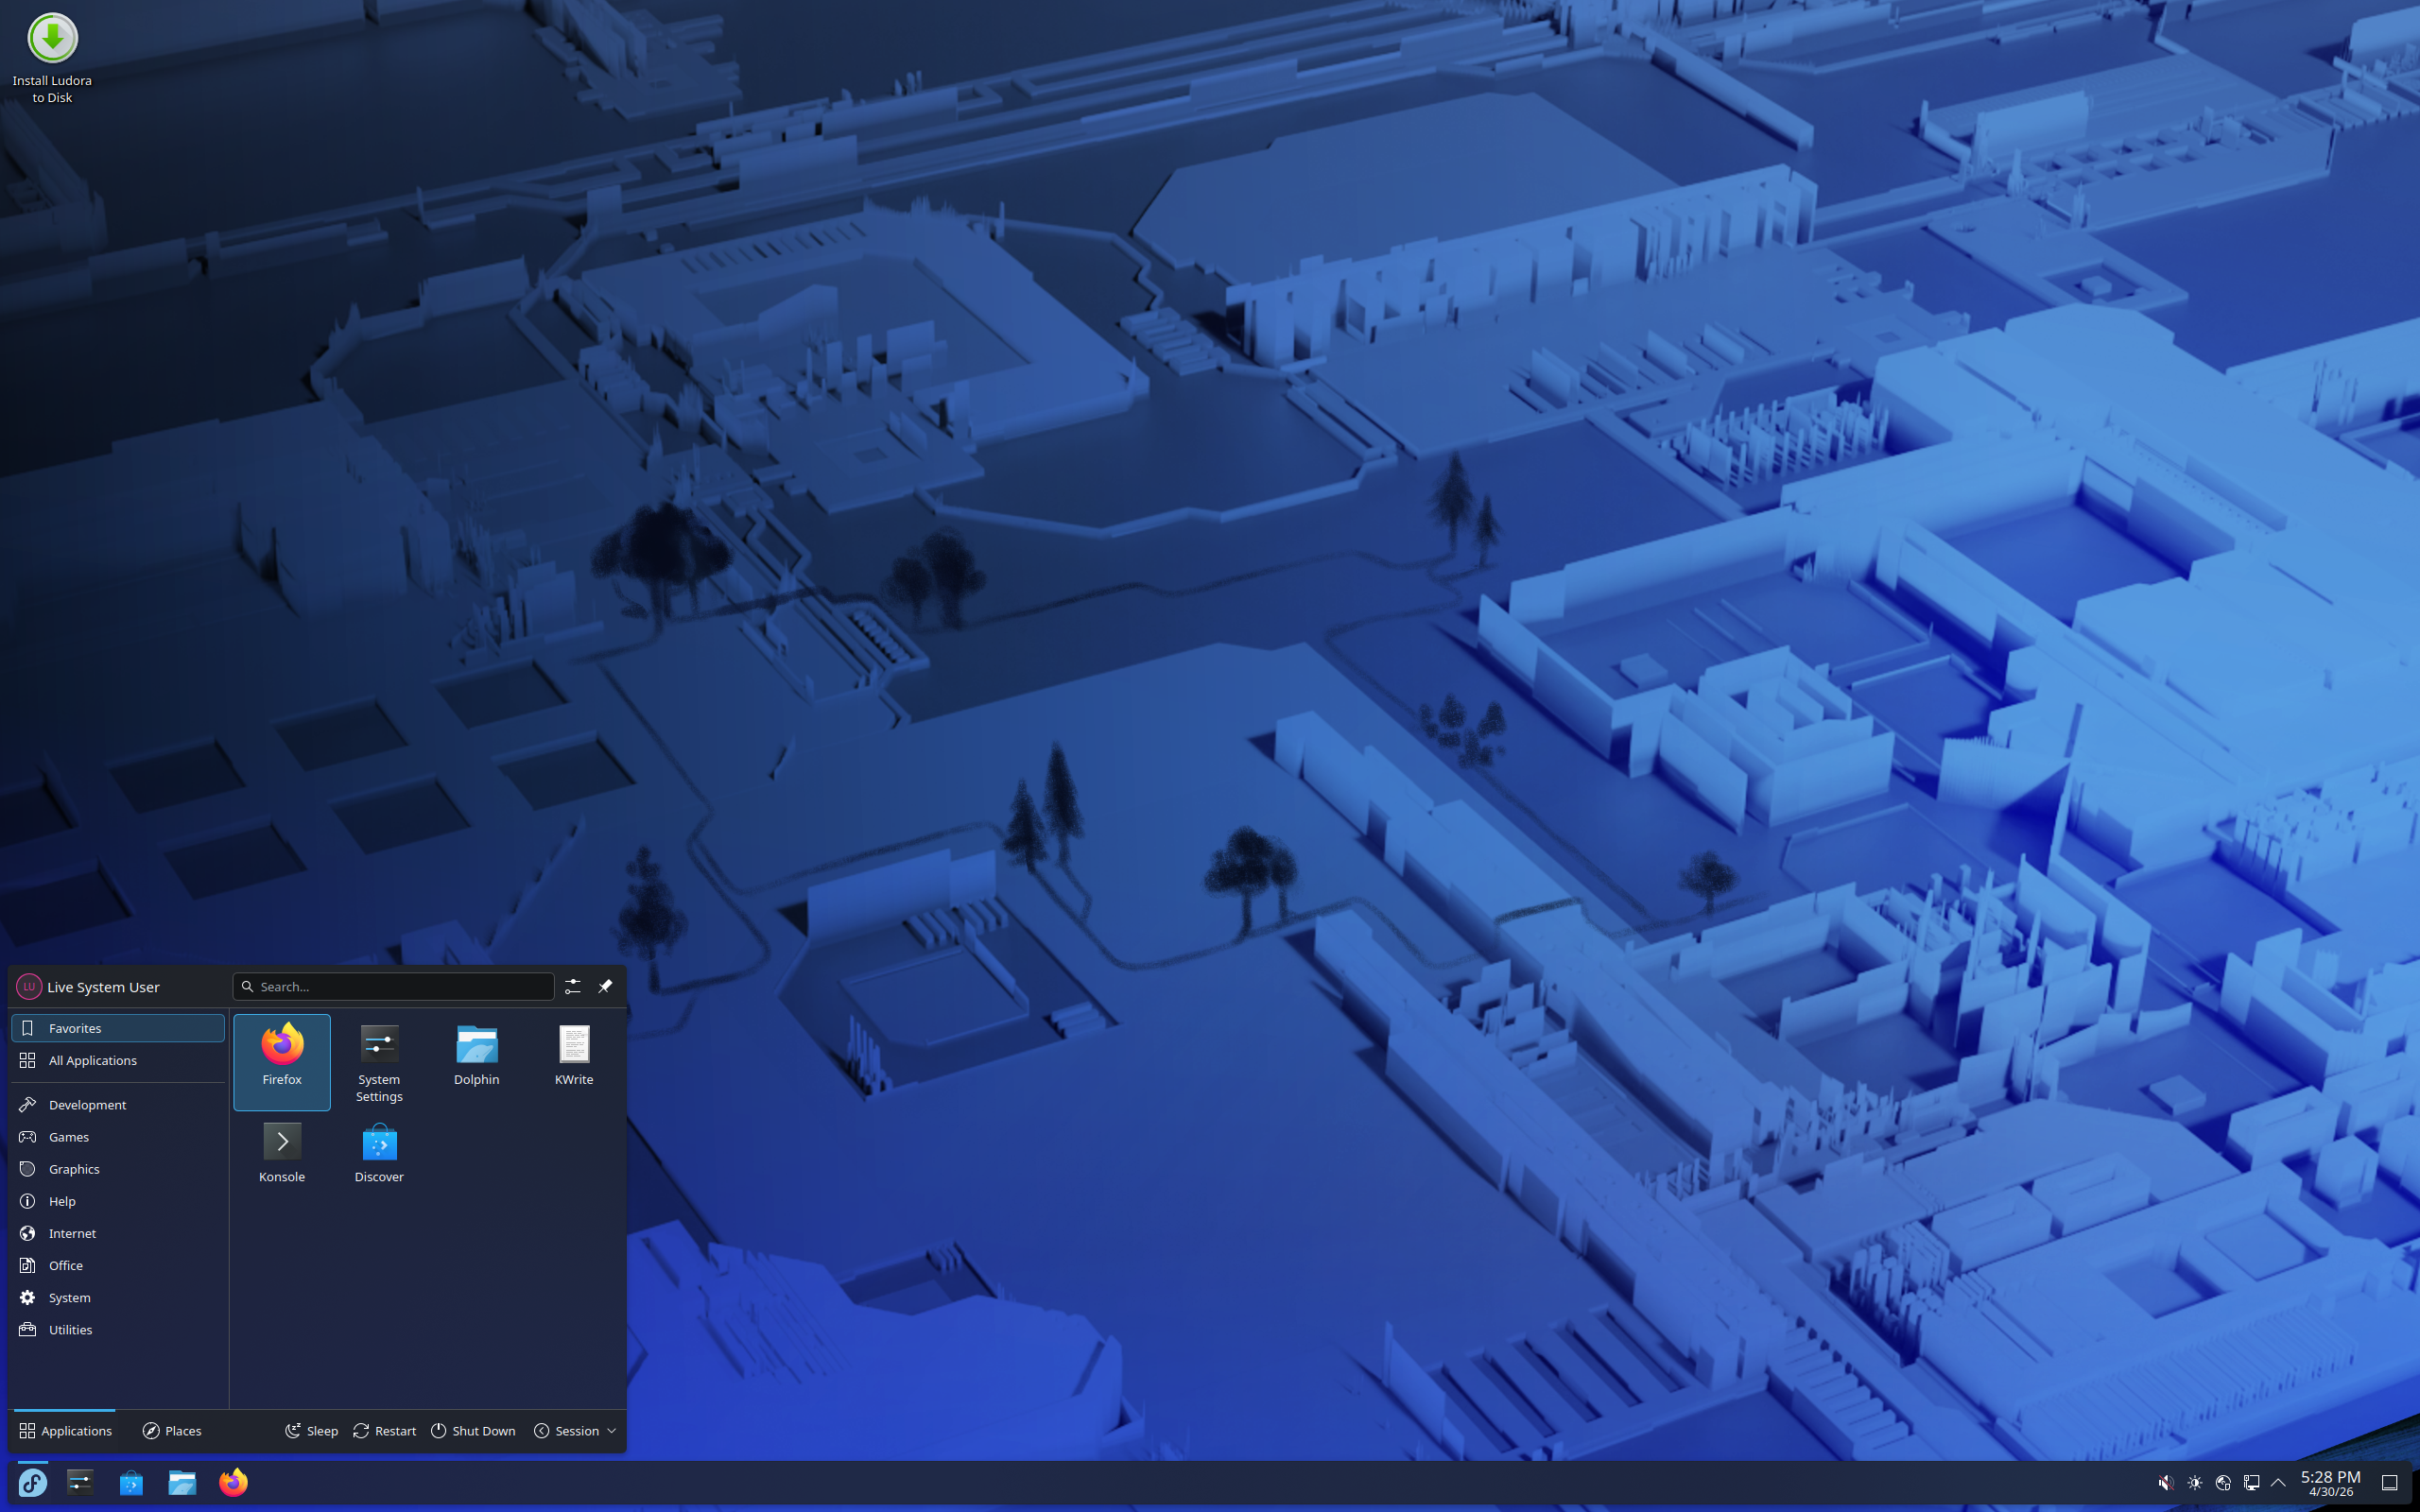This screenshot has height=1512, width=2420.
Task: Open the display configuration tray icon
Action: 2251,1482
